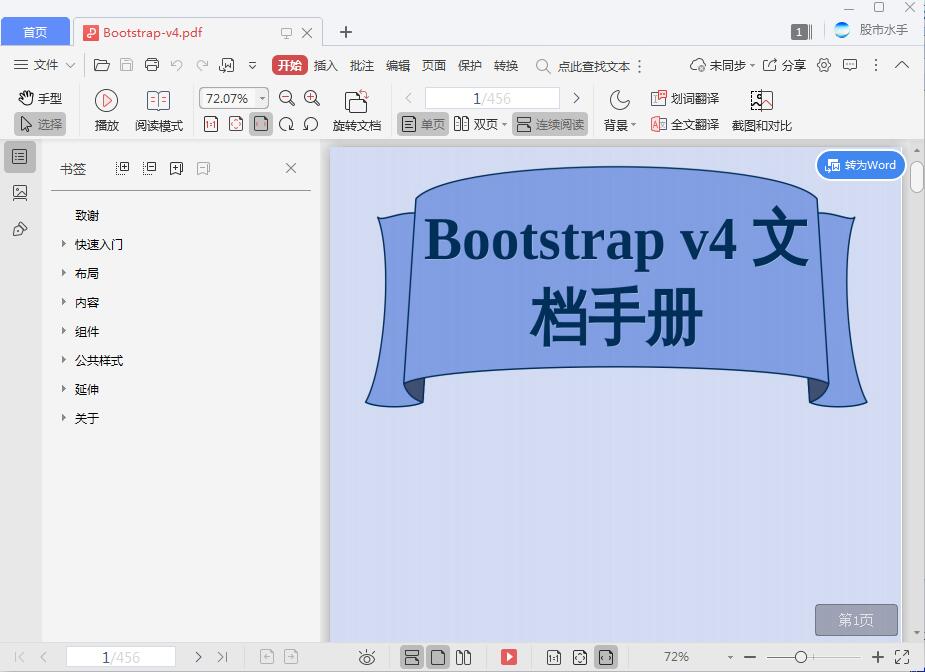Open 背景 background dropdown
The image size is (925, 672).
(619, 111)
